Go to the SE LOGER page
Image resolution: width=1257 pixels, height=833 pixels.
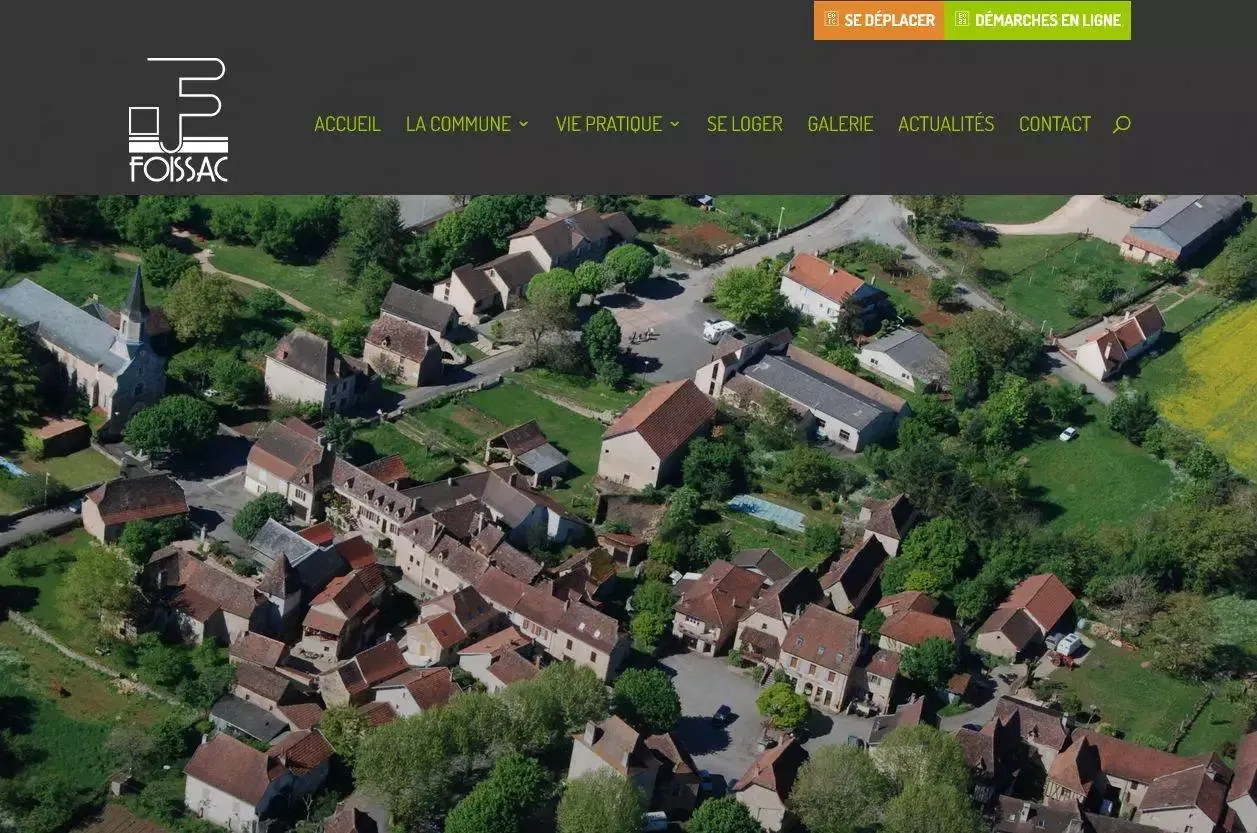(x=744, y=124)
